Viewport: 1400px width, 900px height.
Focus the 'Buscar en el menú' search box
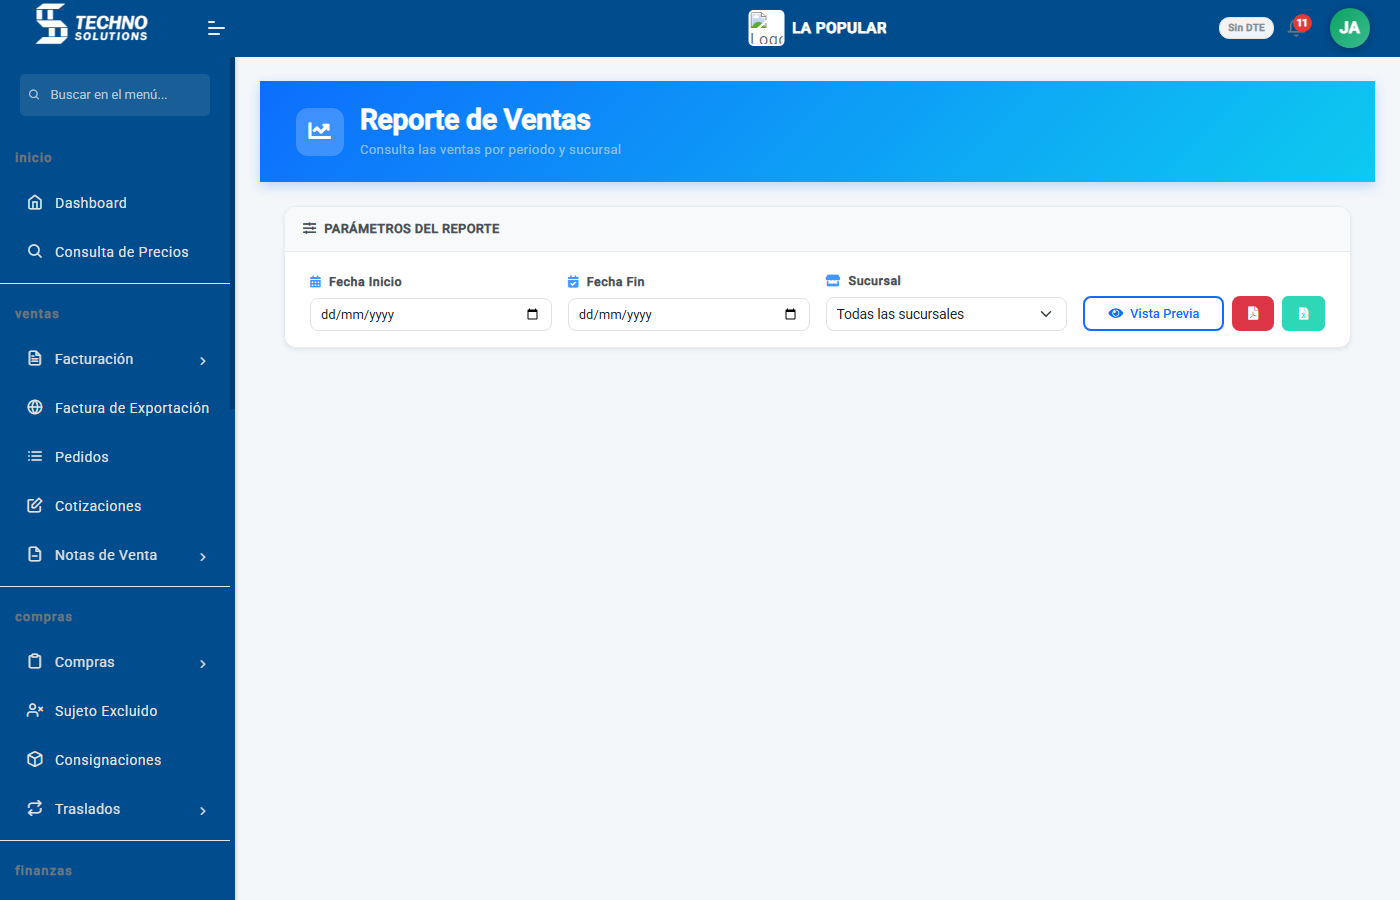[115, 95]
